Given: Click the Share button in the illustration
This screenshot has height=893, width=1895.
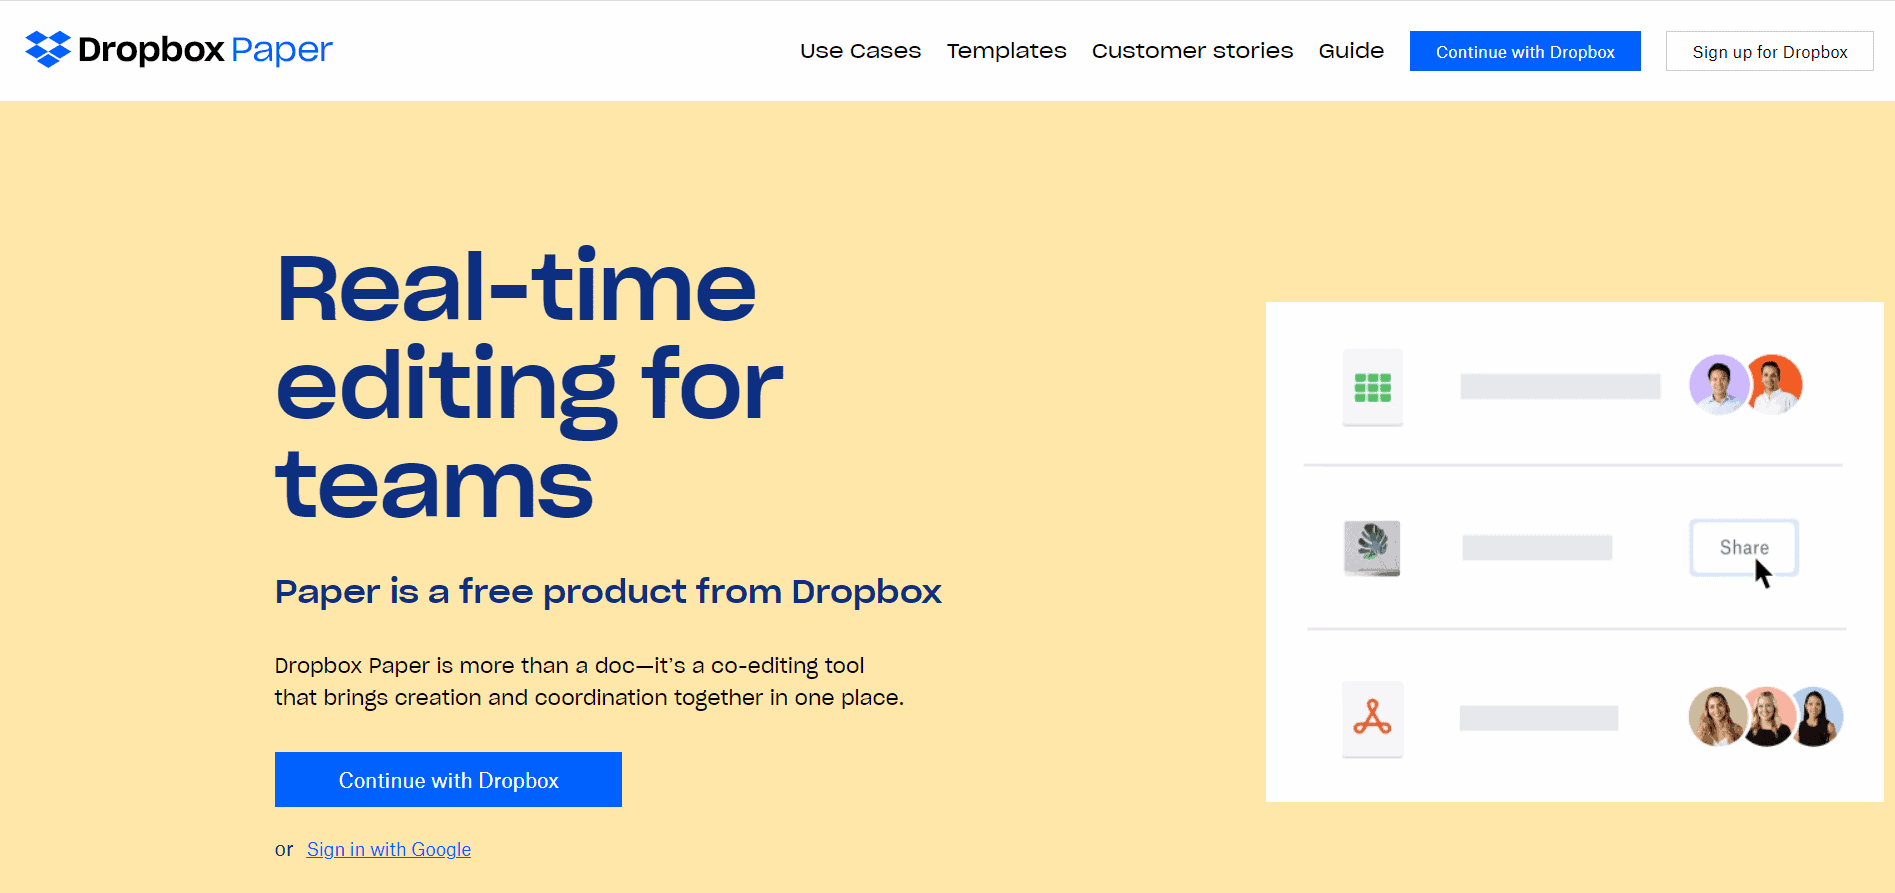Looking at the screenshot, I should click(1744, 547).
